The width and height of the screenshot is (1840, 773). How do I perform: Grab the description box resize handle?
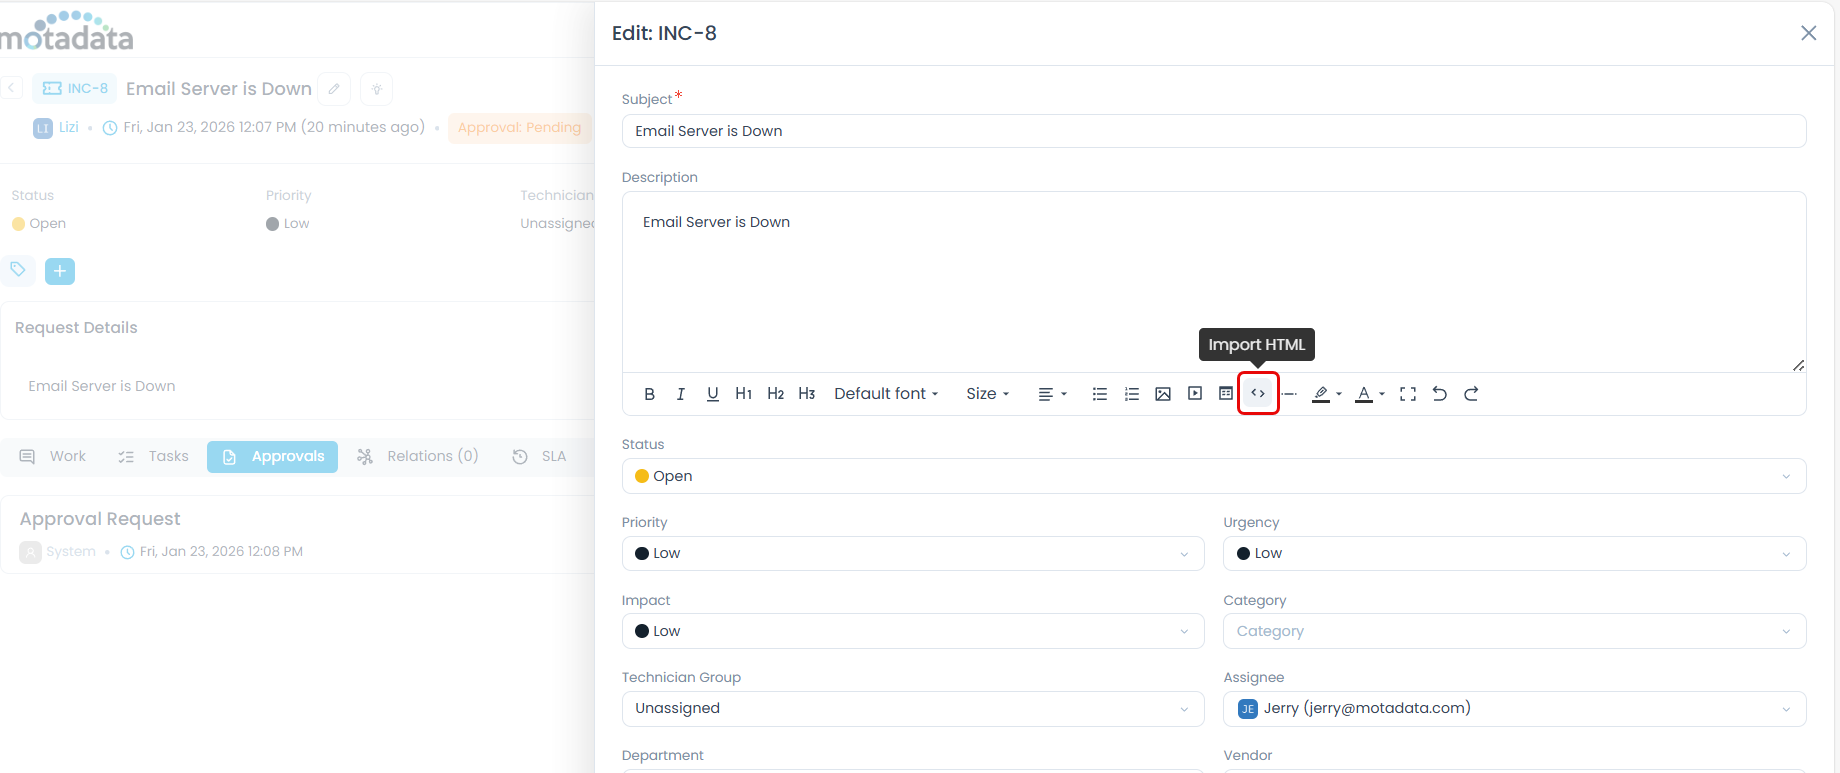tap(1798, 365)
